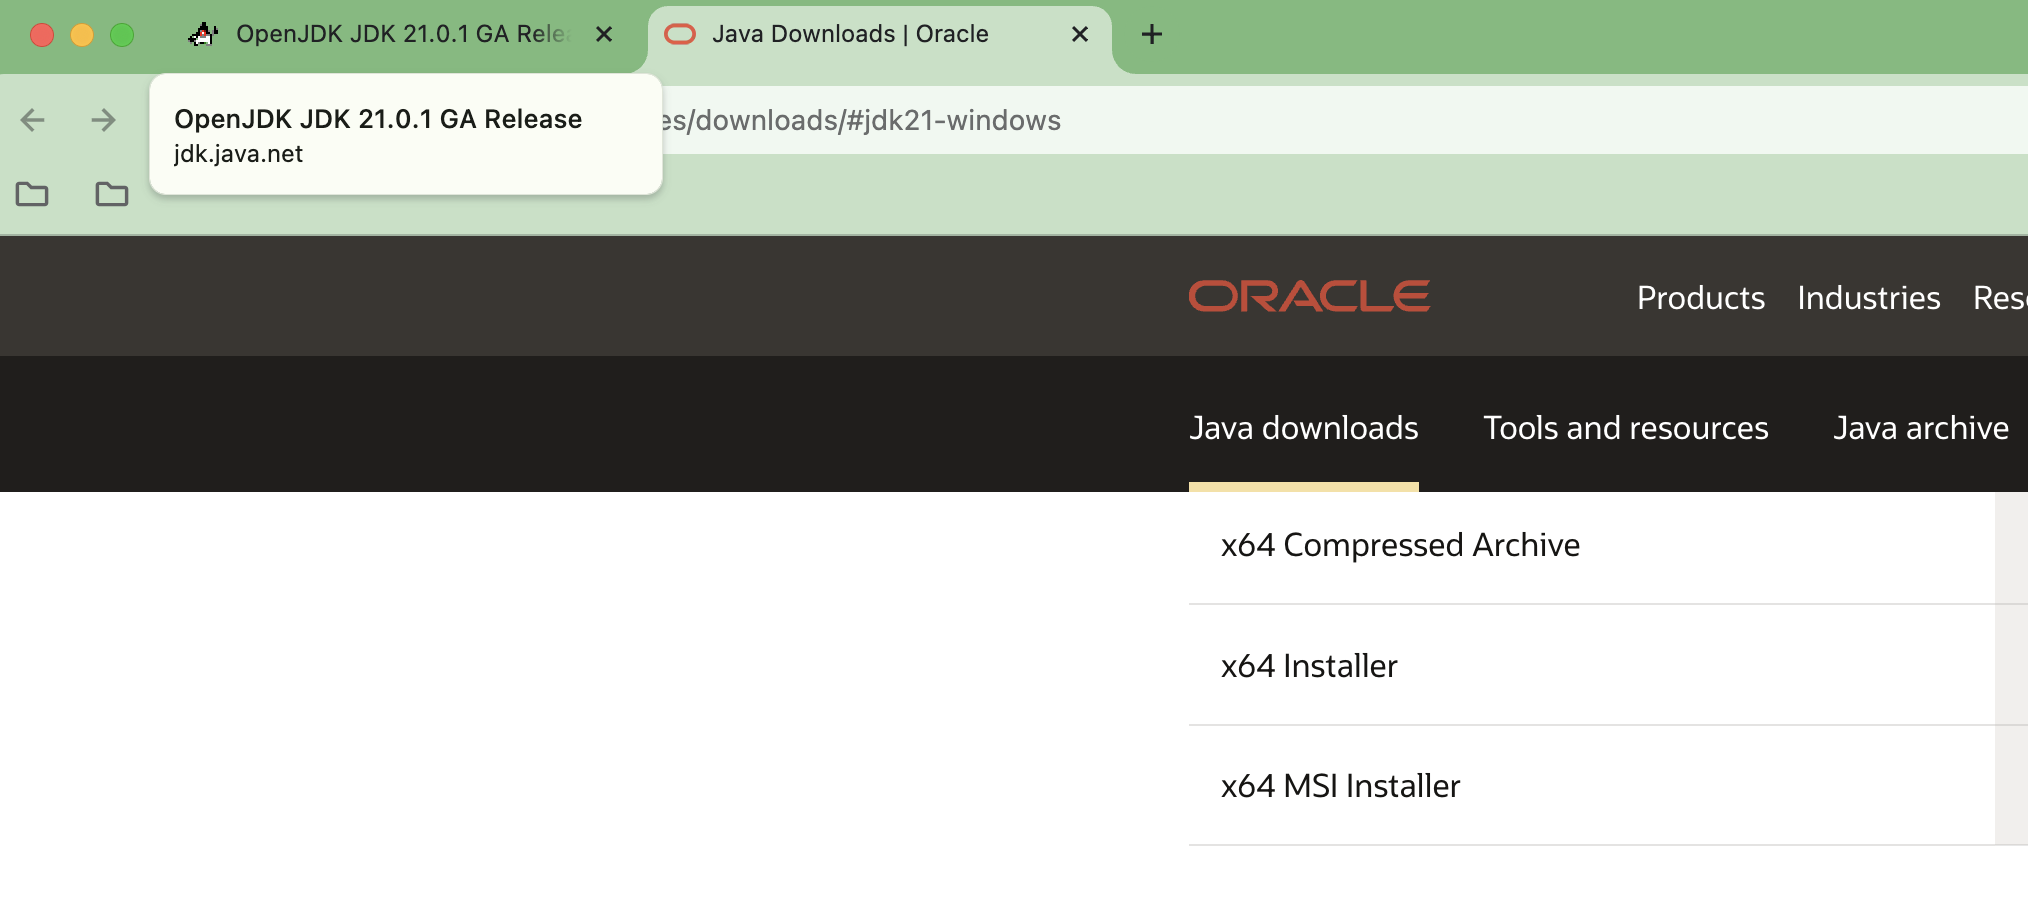Open the Industries menu
Screen dimensions: 2028x920
[1868, 298]
